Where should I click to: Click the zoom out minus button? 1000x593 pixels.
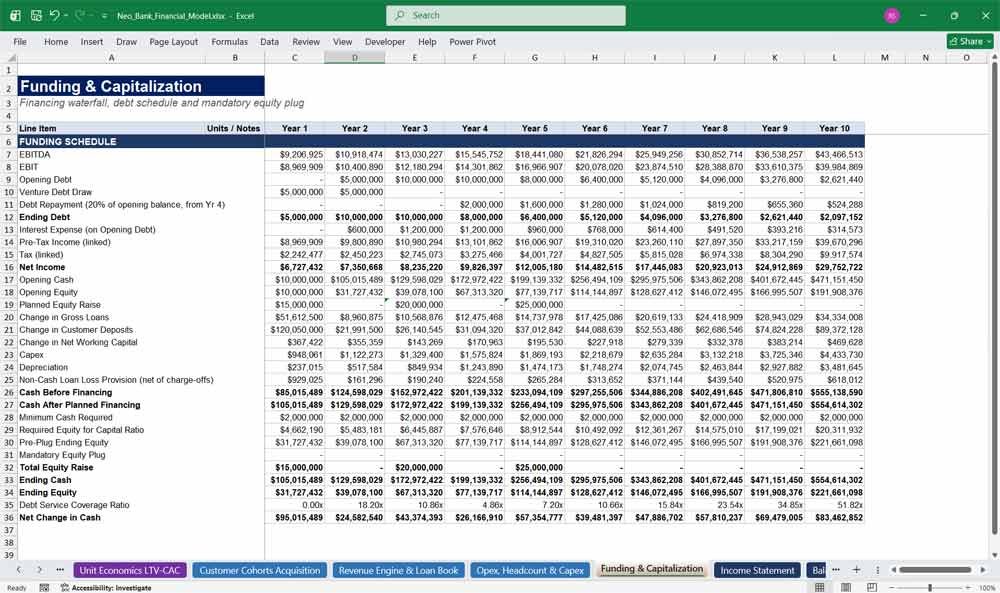click(892, 587)
